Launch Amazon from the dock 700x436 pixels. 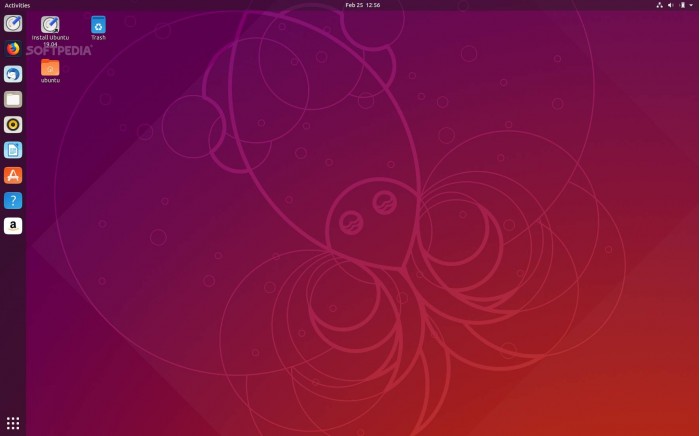tap(13, 226)
